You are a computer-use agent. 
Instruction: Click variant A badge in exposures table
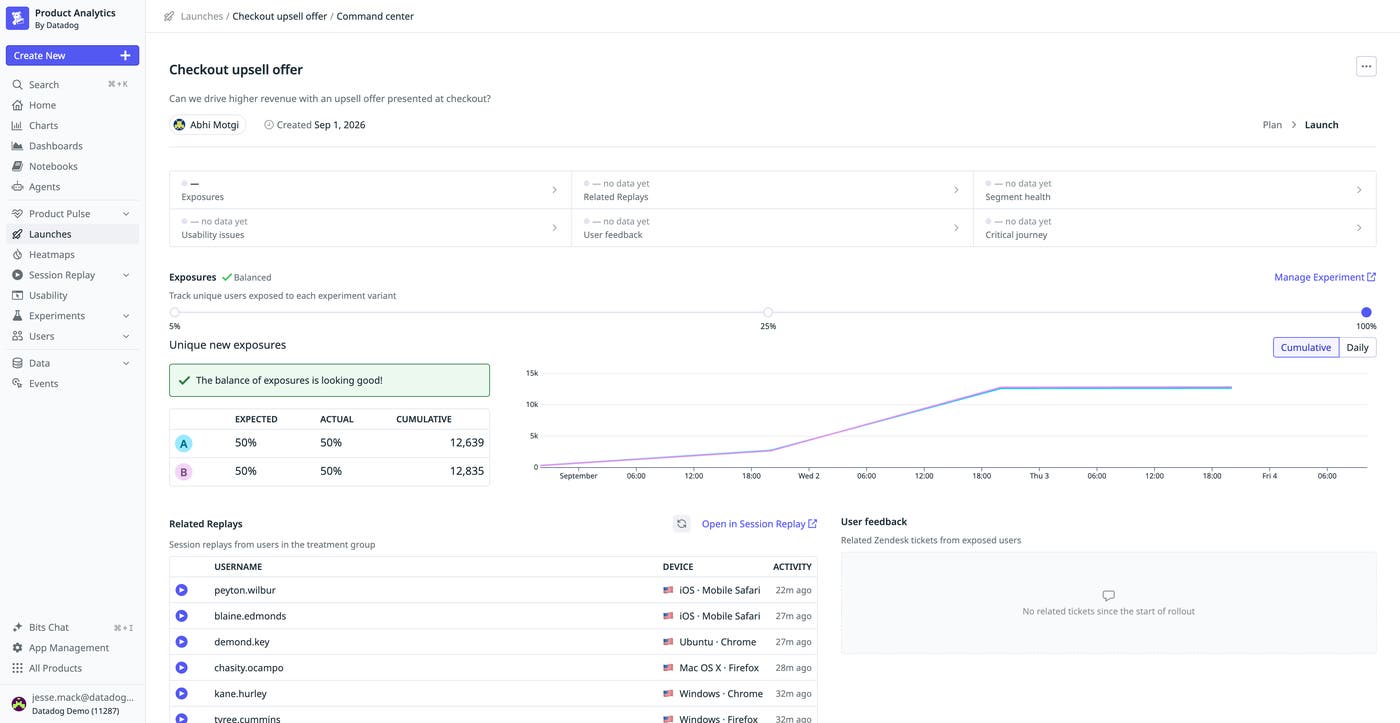[183, 443]
